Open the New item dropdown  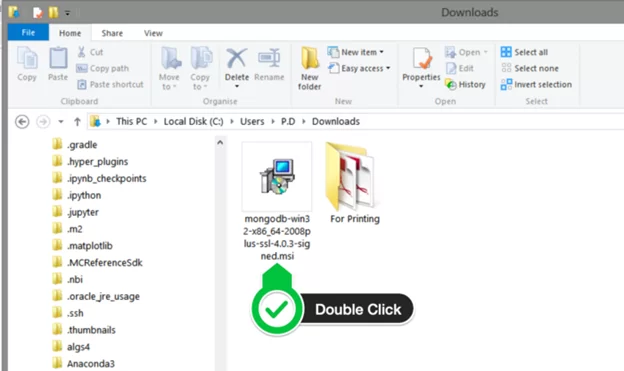(355, 52)
